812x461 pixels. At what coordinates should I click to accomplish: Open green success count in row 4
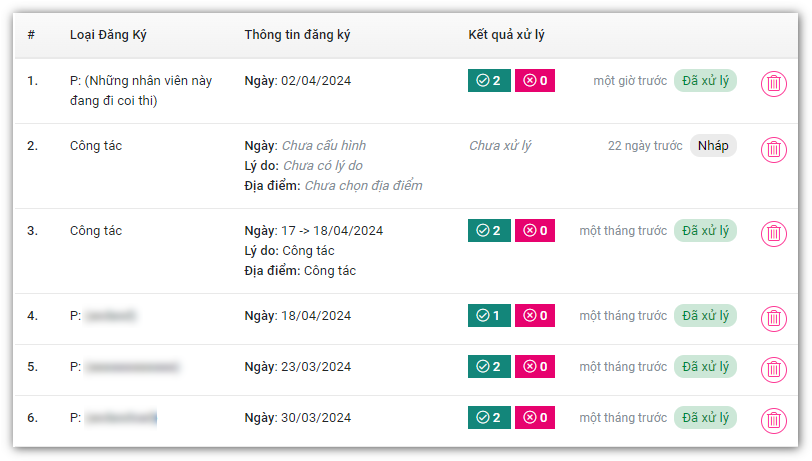pos(489,316)
